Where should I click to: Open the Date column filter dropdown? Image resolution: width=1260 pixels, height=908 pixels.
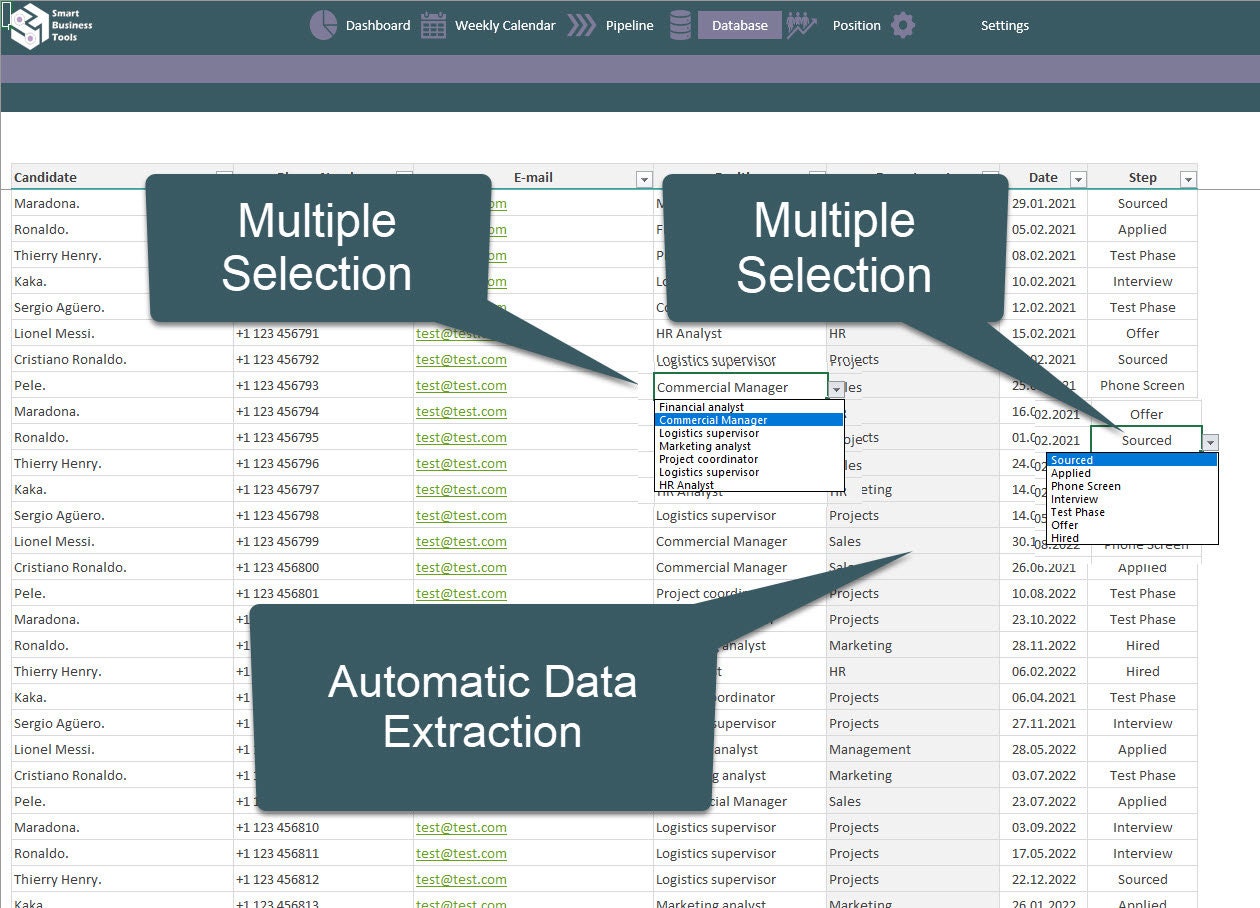[1078, 179]
